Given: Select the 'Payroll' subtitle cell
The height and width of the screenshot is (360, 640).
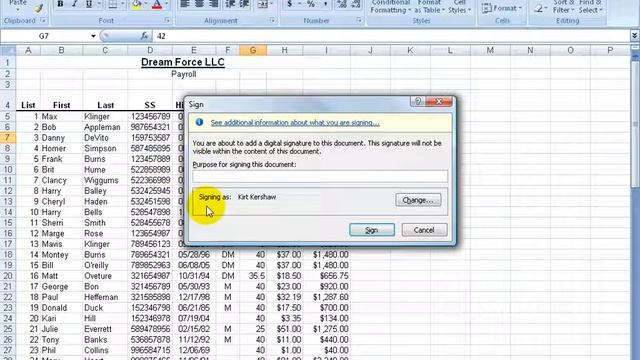Looking at the screenshot, I should [183, 74].
